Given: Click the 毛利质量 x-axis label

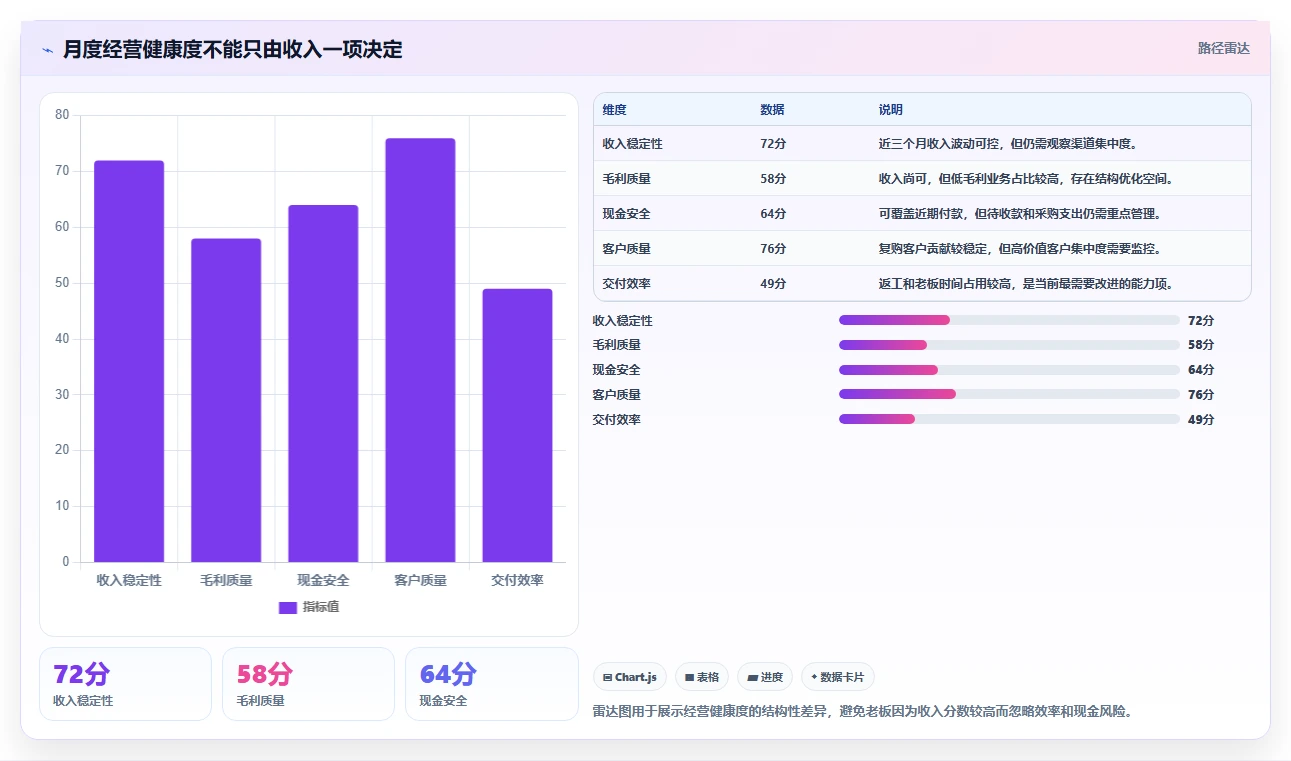Looking at the screenshot, I should click(226, 580).
